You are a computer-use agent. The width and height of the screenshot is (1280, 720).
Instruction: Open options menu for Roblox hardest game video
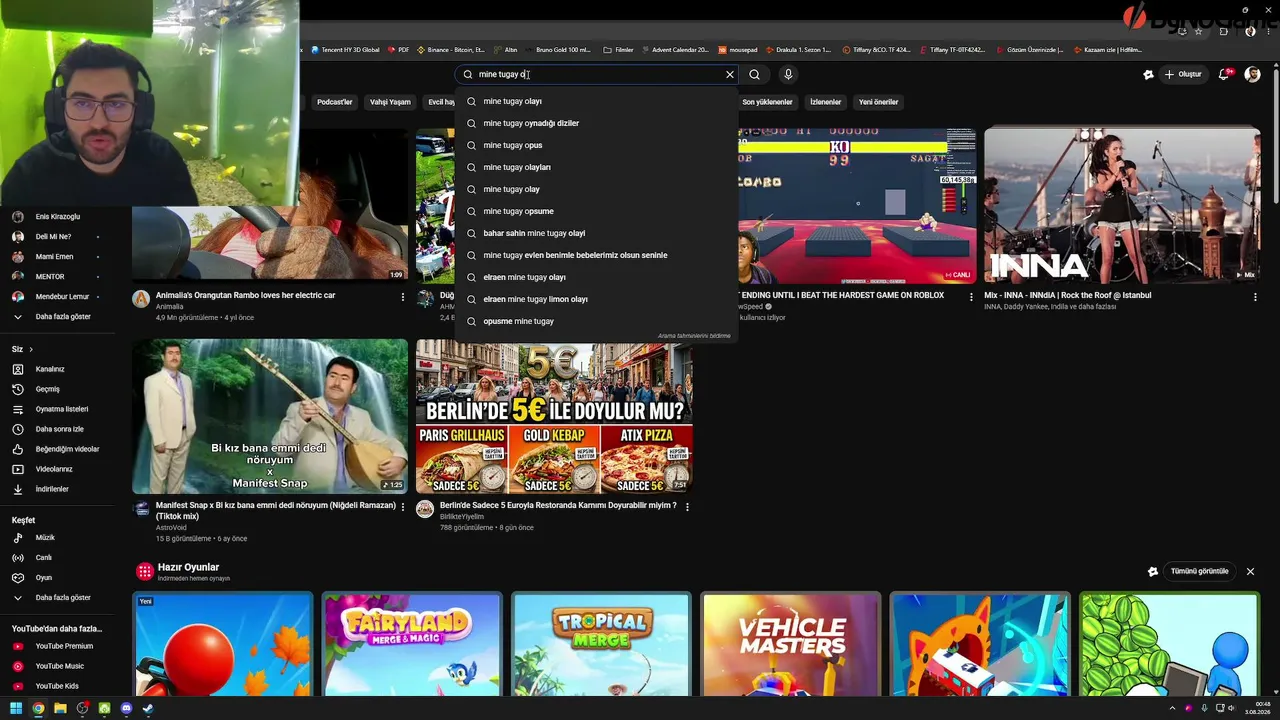click(971, 297)
